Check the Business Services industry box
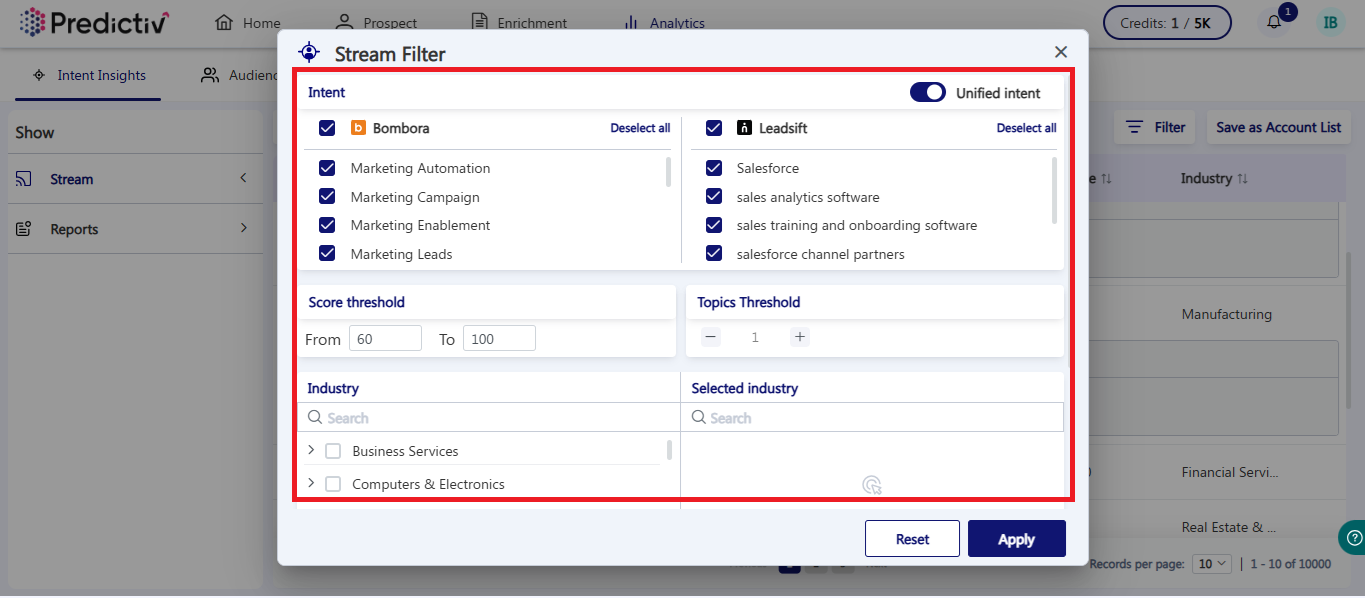The height and width of the screenshot is (598, 1365). (x=333, y=451)
